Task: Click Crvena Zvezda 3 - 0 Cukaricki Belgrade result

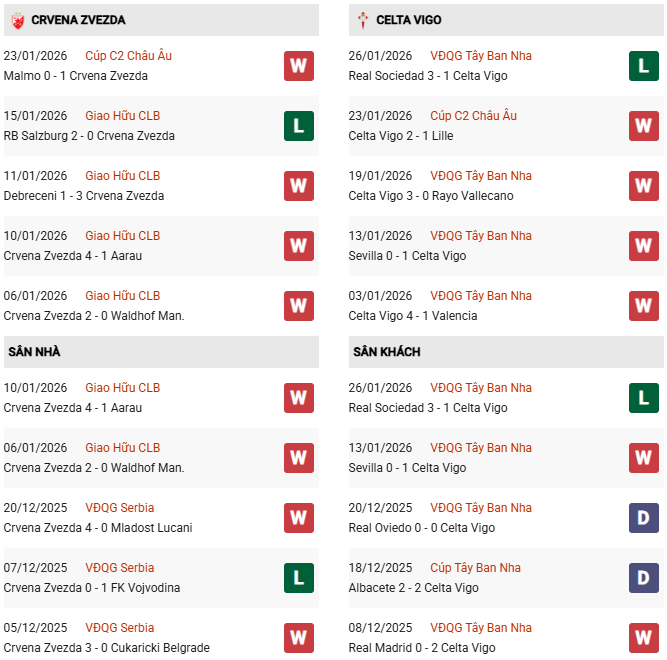Action: click(x=106, y=648)
